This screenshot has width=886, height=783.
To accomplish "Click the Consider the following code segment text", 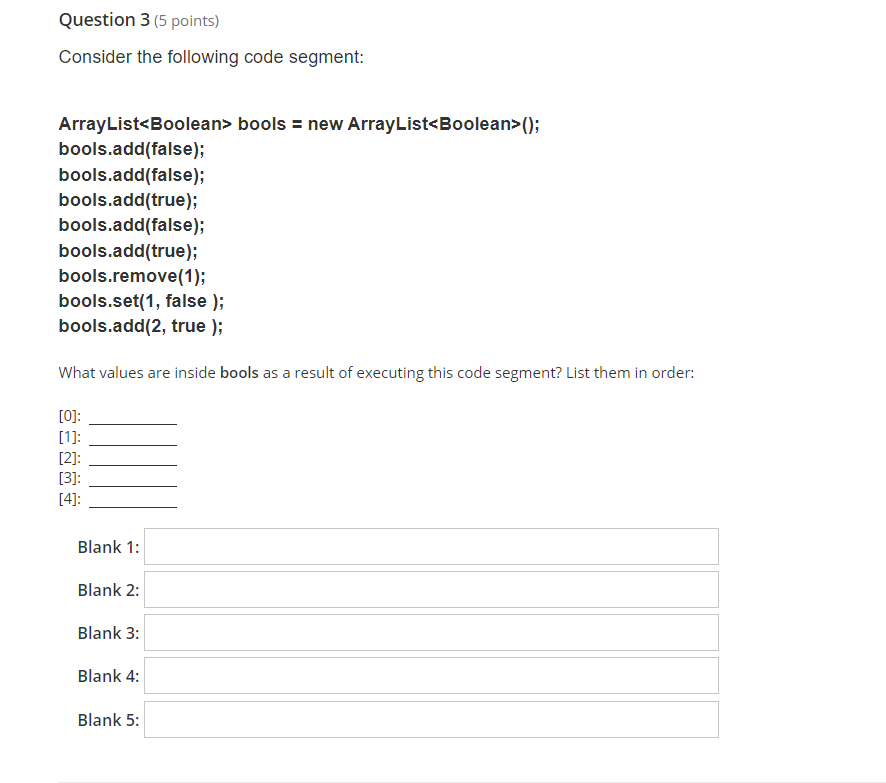I will click(x=210, y=57).
